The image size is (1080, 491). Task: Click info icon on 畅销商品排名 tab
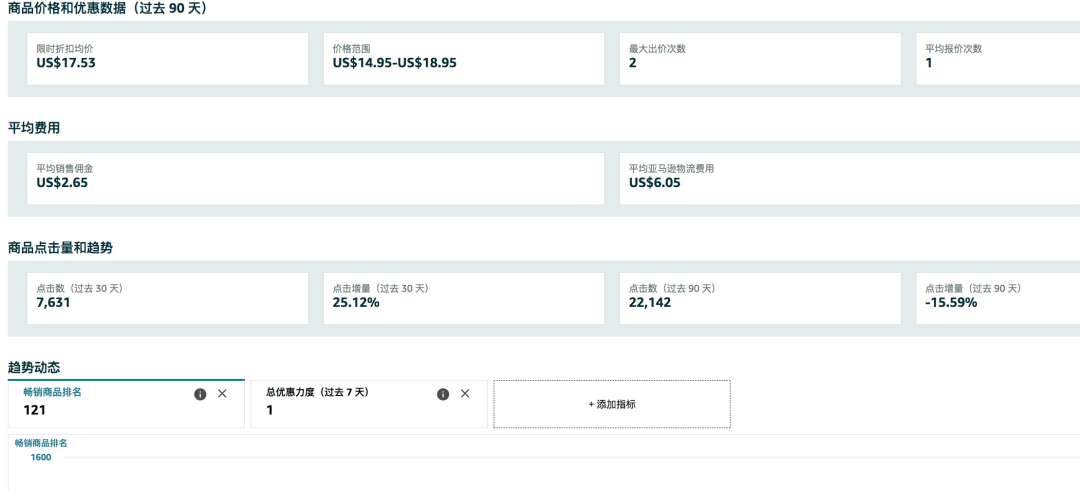[x=200, y=394]
